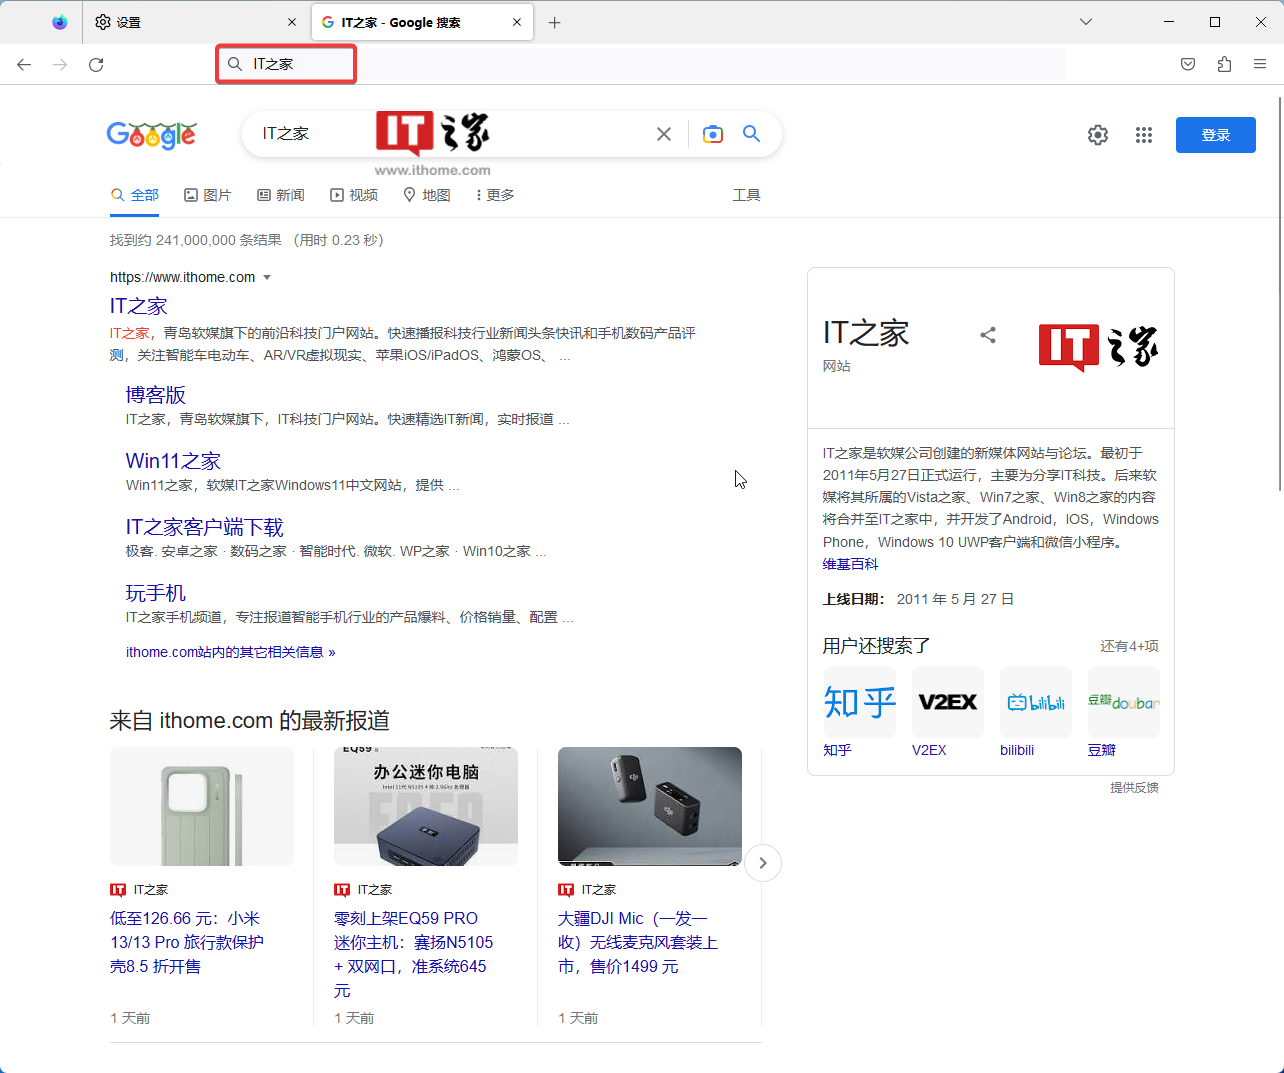Viewport: 1284px width, 1073px height.
Task: Open Firefox View icon in tab bar
Action: click(60, 22)
